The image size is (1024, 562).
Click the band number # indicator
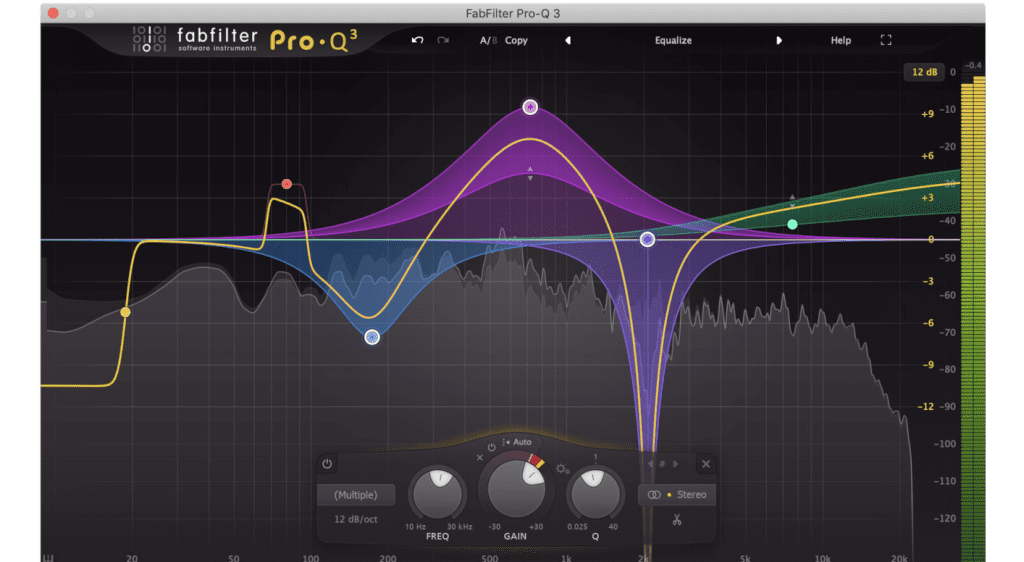[662, 464]
